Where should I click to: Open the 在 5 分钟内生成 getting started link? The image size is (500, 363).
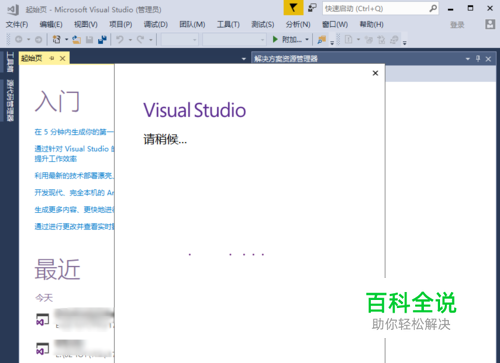click(74, 132)
